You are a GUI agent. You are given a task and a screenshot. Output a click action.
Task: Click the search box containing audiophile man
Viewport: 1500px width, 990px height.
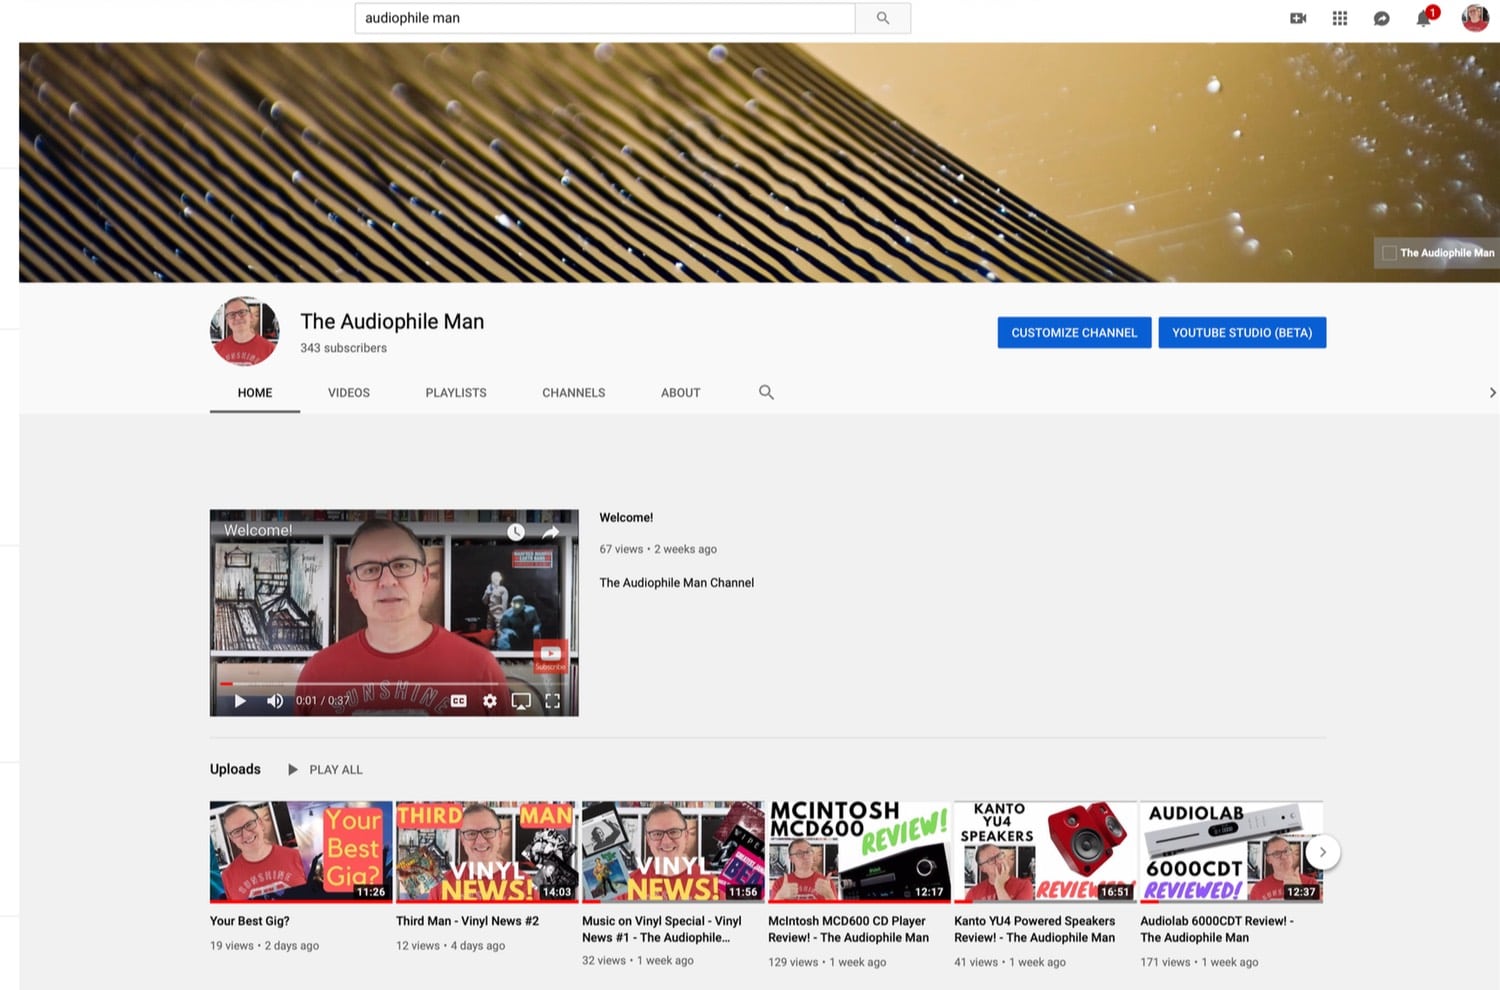605,18
